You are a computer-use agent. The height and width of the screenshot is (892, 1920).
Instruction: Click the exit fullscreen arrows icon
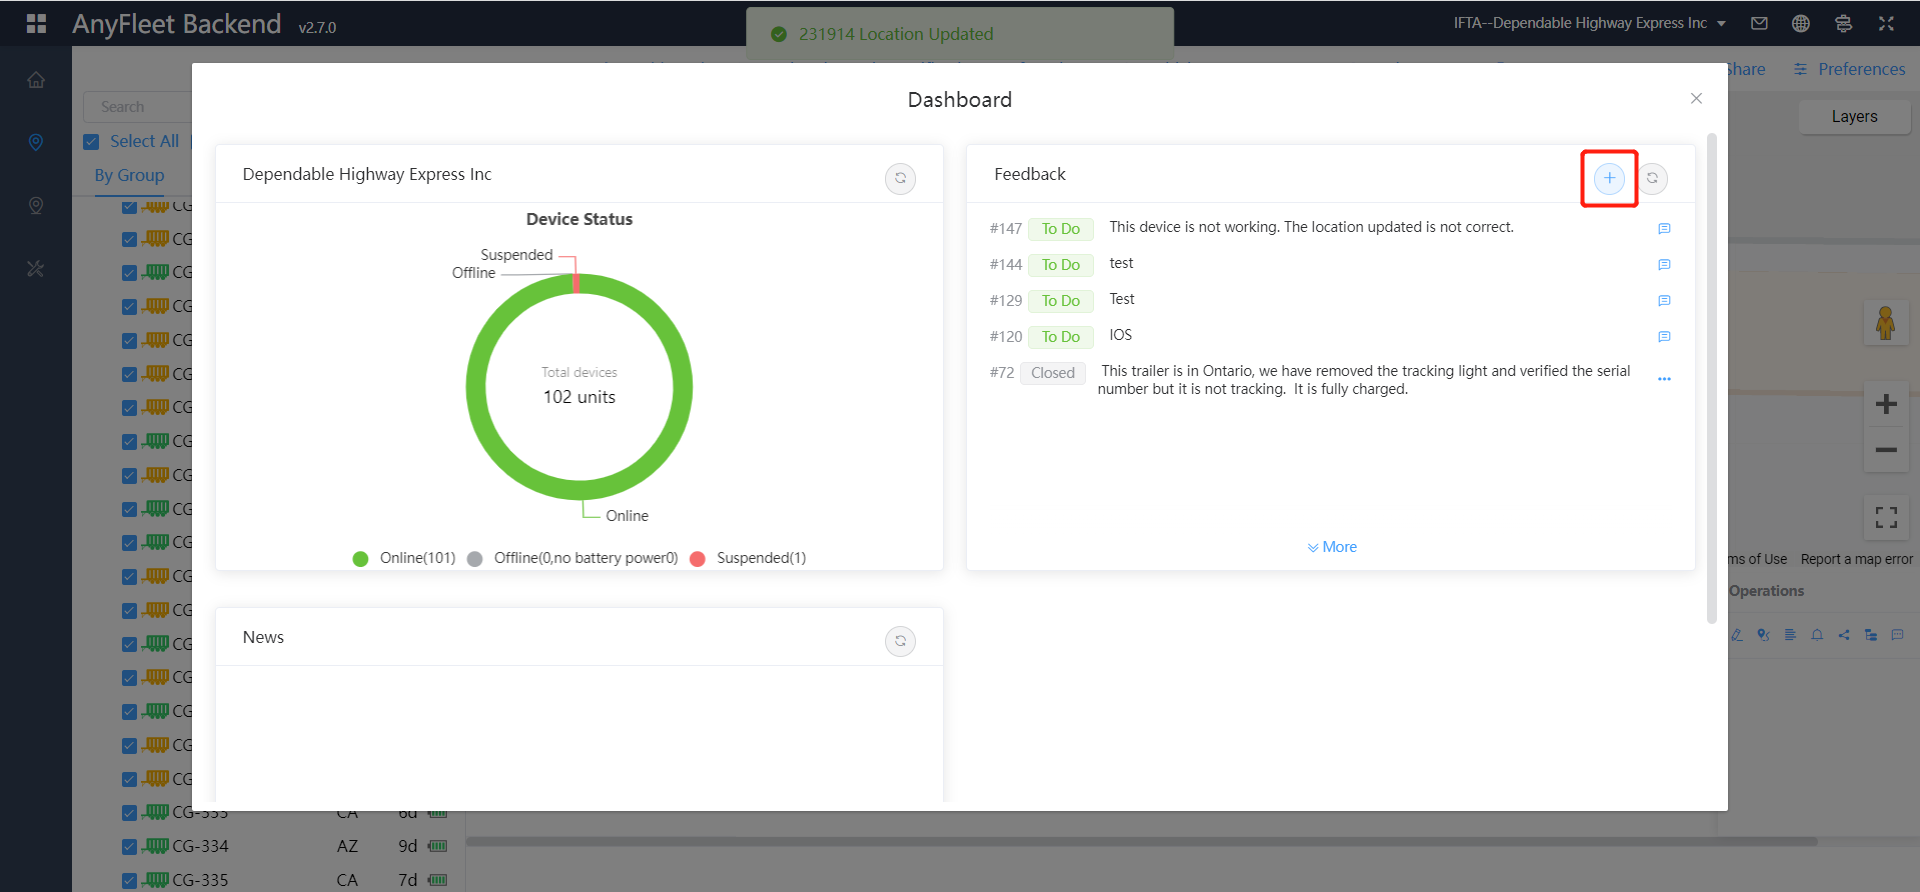[1886, 23]
